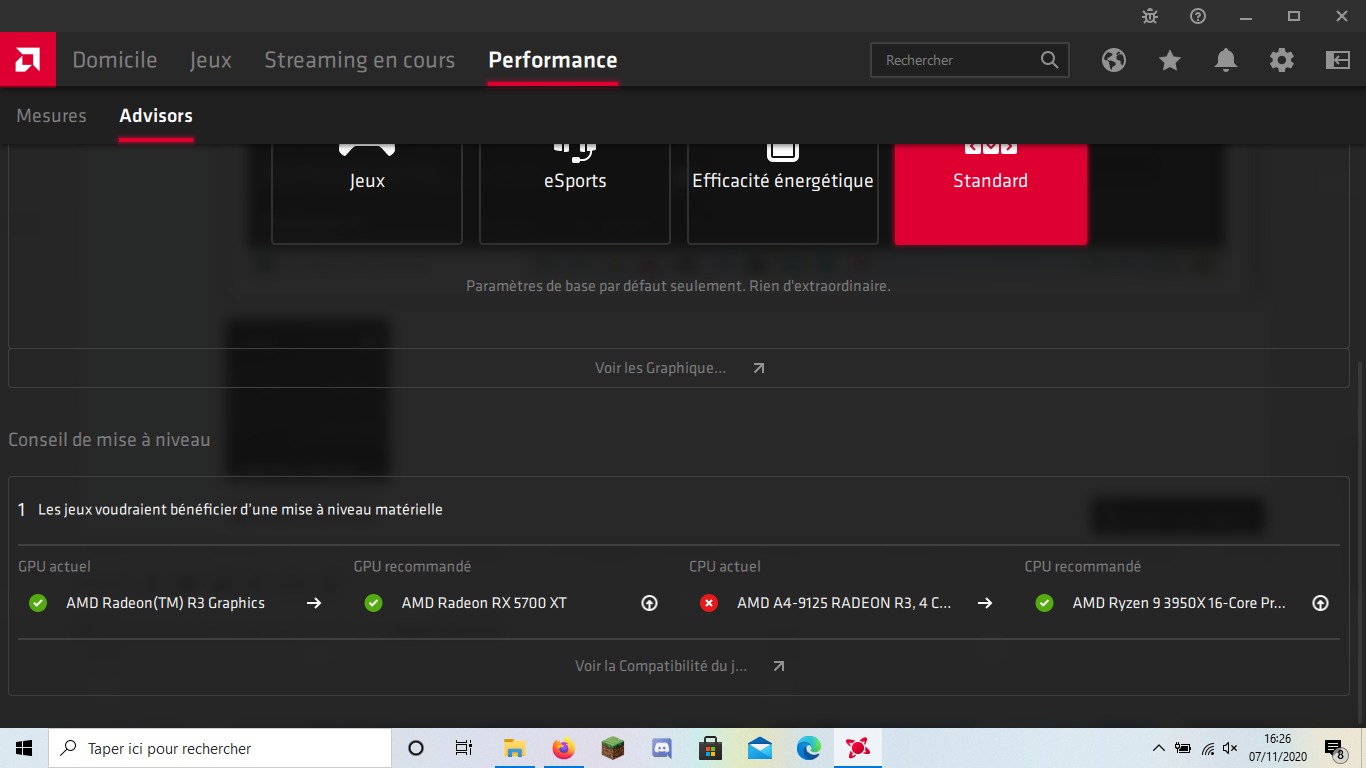Click AMD Ryzen 9 3950X 16-Core text

click(1180, 603)
